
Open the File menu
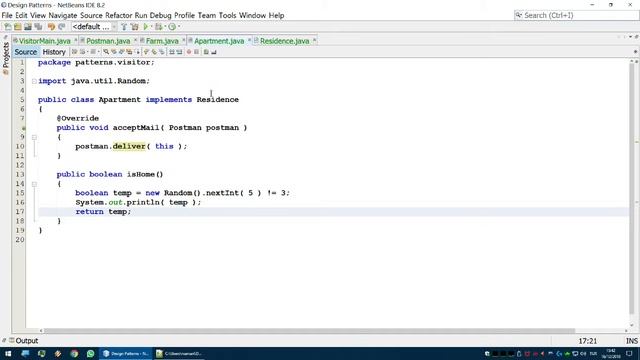(x=7, y=16)
